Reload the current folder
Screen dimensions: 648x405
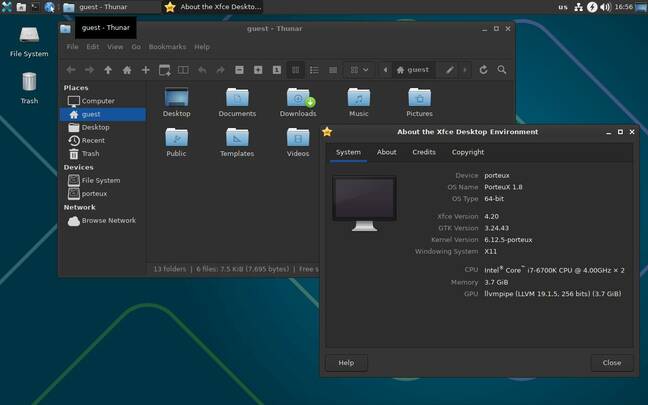click(483, 70)
